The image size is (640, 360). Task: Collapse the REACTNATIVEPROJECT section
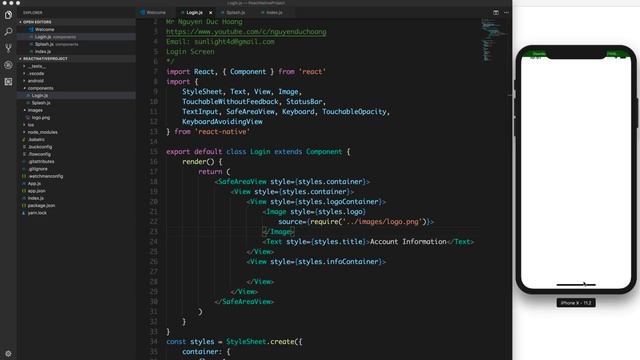pyautogui.click(x=45, y=59)
